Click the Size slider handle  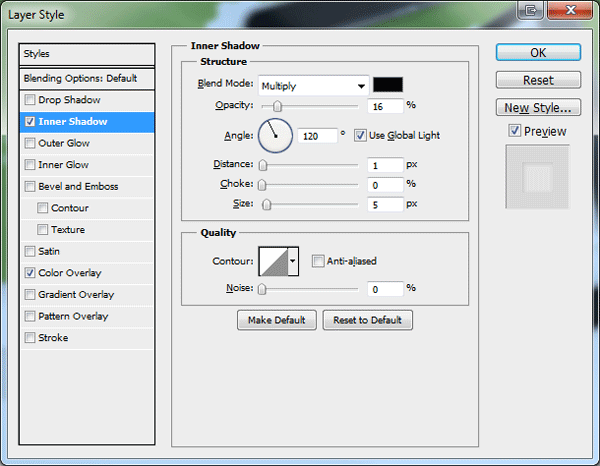click(x=267, y=205)
